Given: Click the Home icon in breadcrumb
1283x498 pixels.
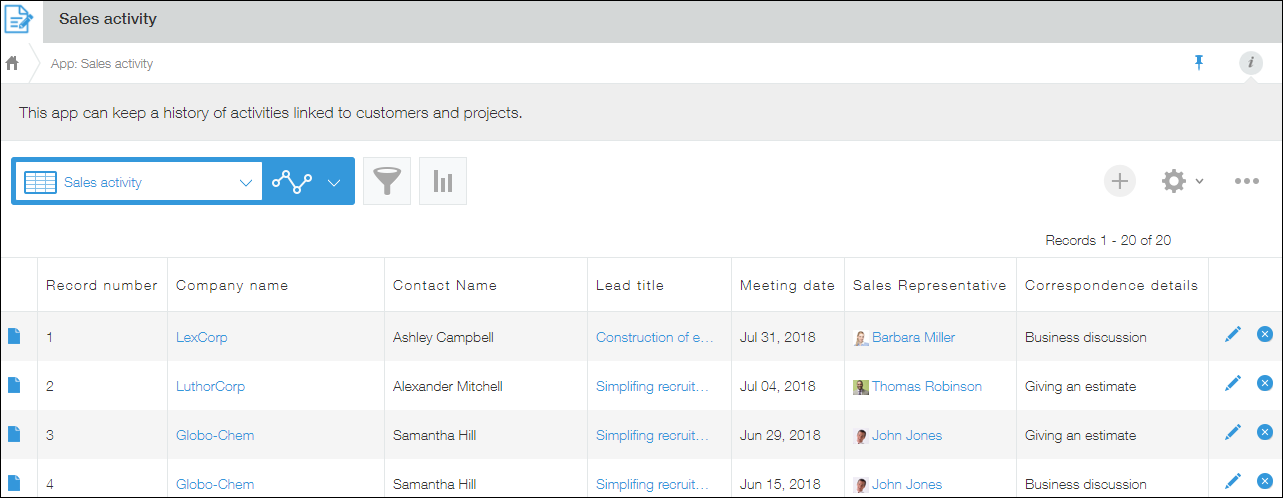Looking at the screenshot, I should coord(12,63).
